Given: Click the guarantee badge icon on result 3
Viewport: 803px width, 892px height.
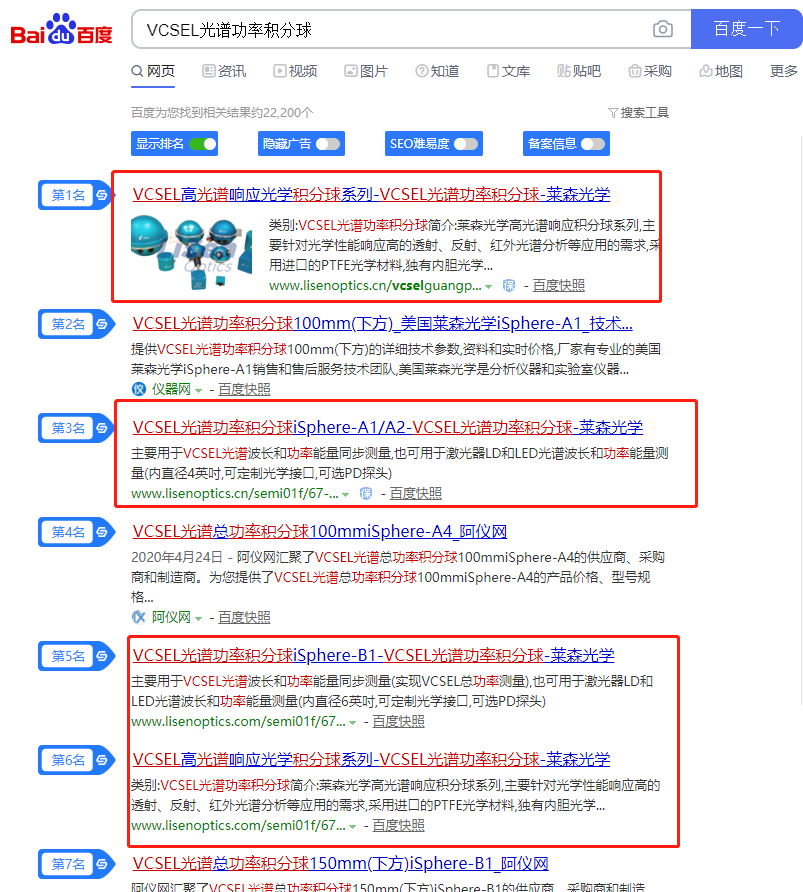Looking at the screenshot, I should tap(366, 494).
